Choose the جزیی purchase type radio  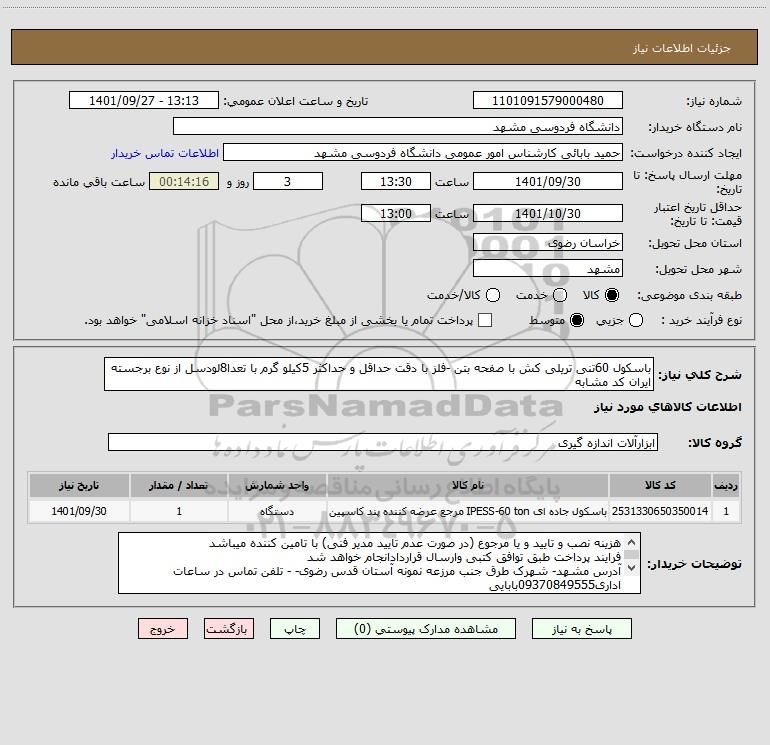tap(636, 320)
